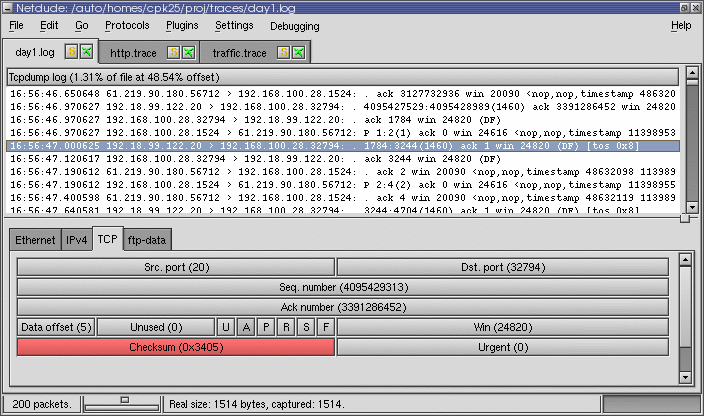This screenshot has height=416, width=704.
Task: Click the Real size 1514 bytes status text
Action: pyautogui.click(x=257, y=404)
